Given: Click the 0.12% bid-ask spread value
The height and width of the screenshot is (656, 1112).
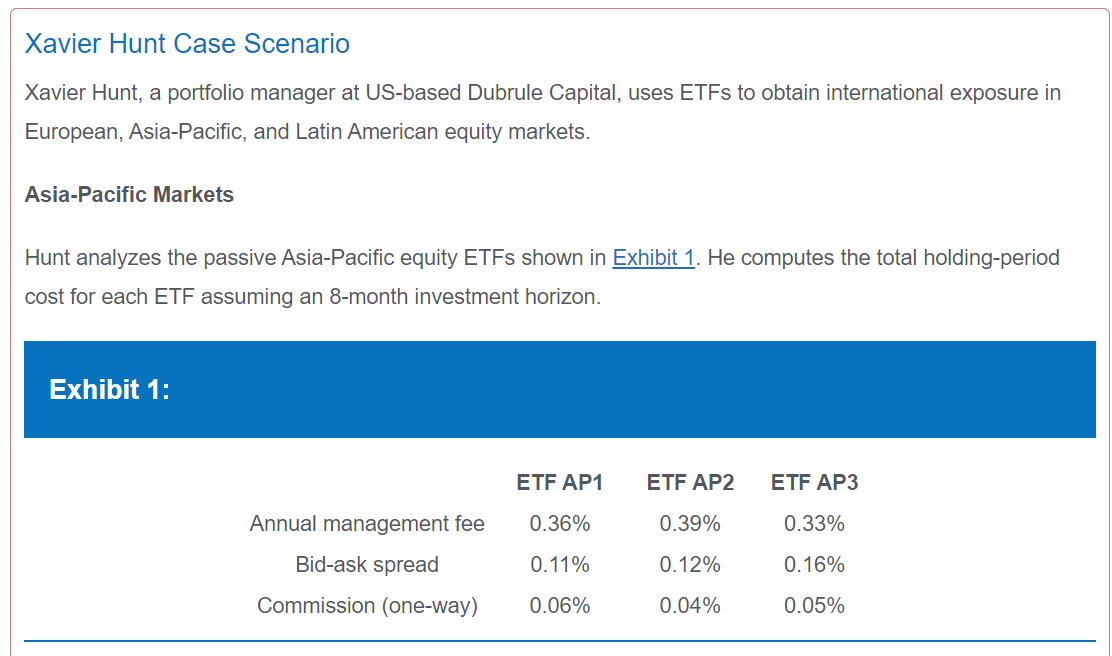Looking at the screenshot, I should [x=690, y=565].
